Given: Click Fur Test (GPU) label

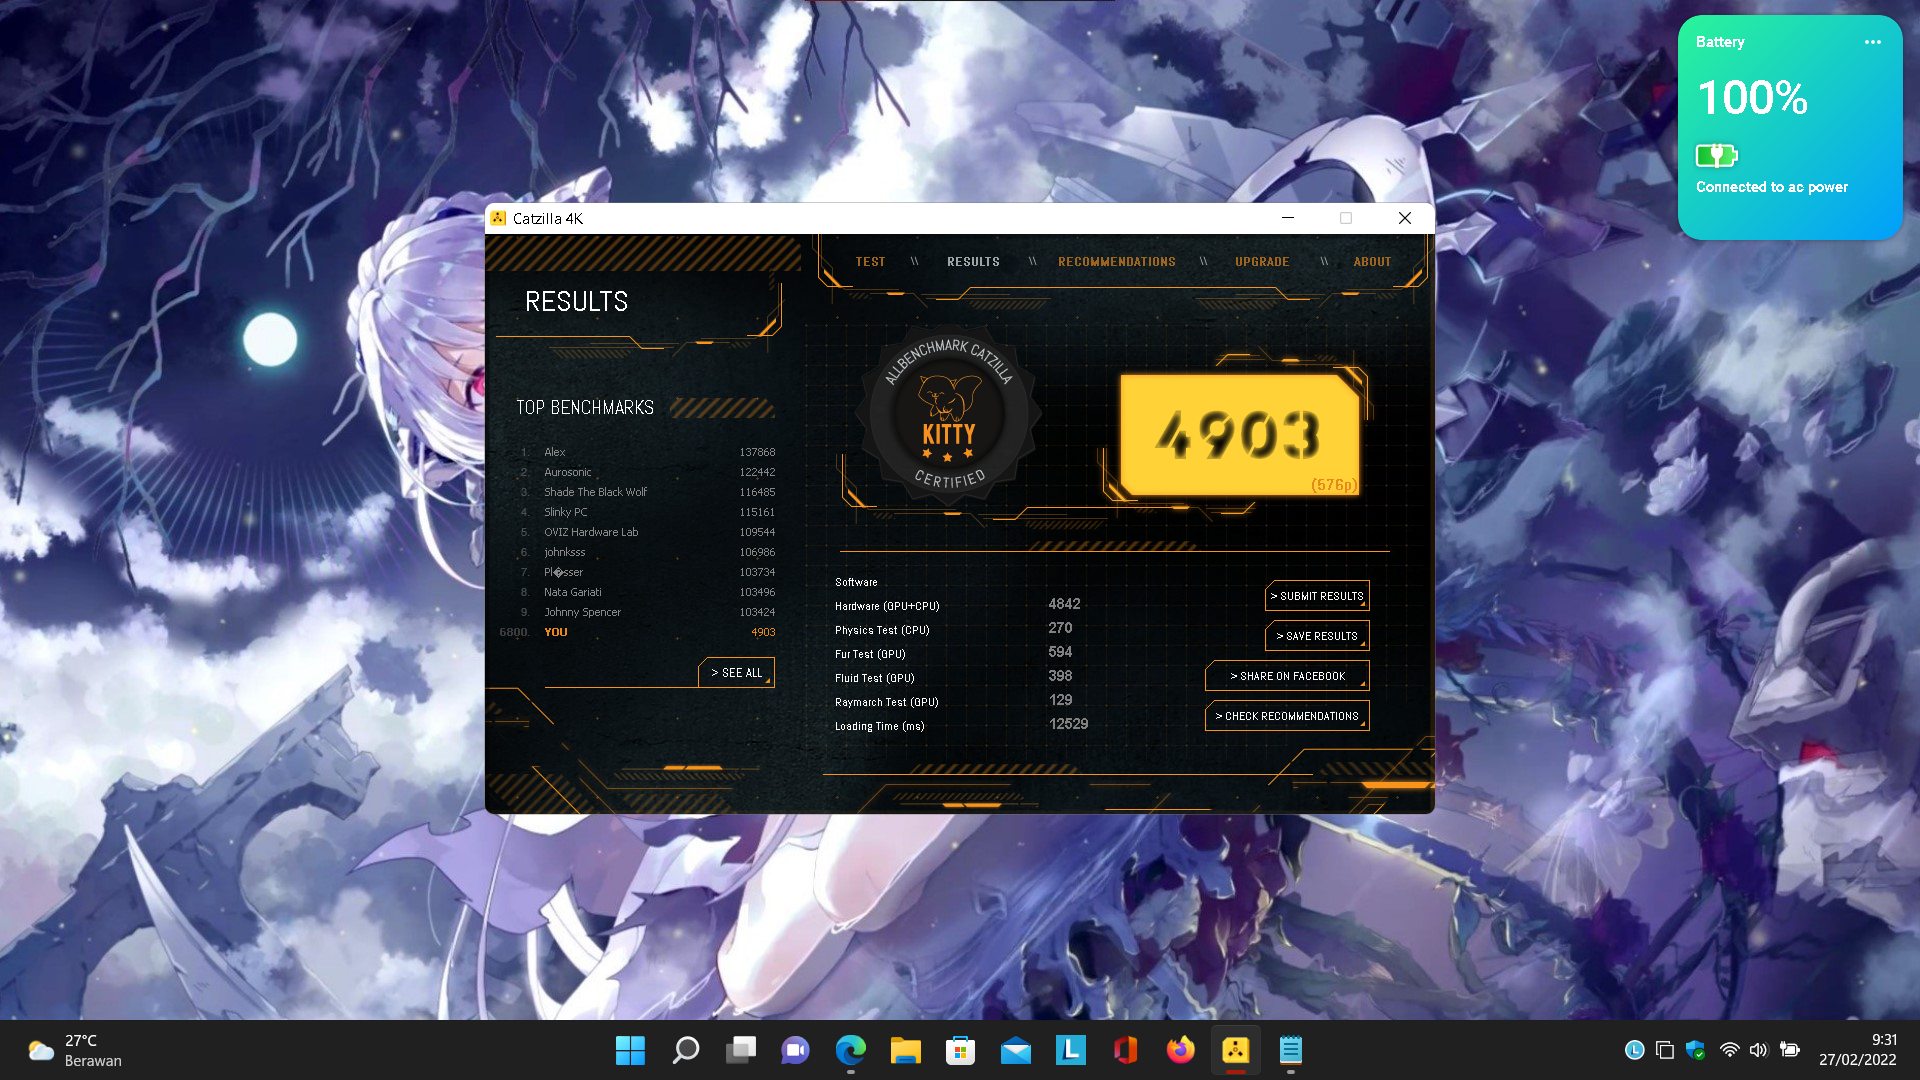Looking at the screenshot, I should point(870,654).
